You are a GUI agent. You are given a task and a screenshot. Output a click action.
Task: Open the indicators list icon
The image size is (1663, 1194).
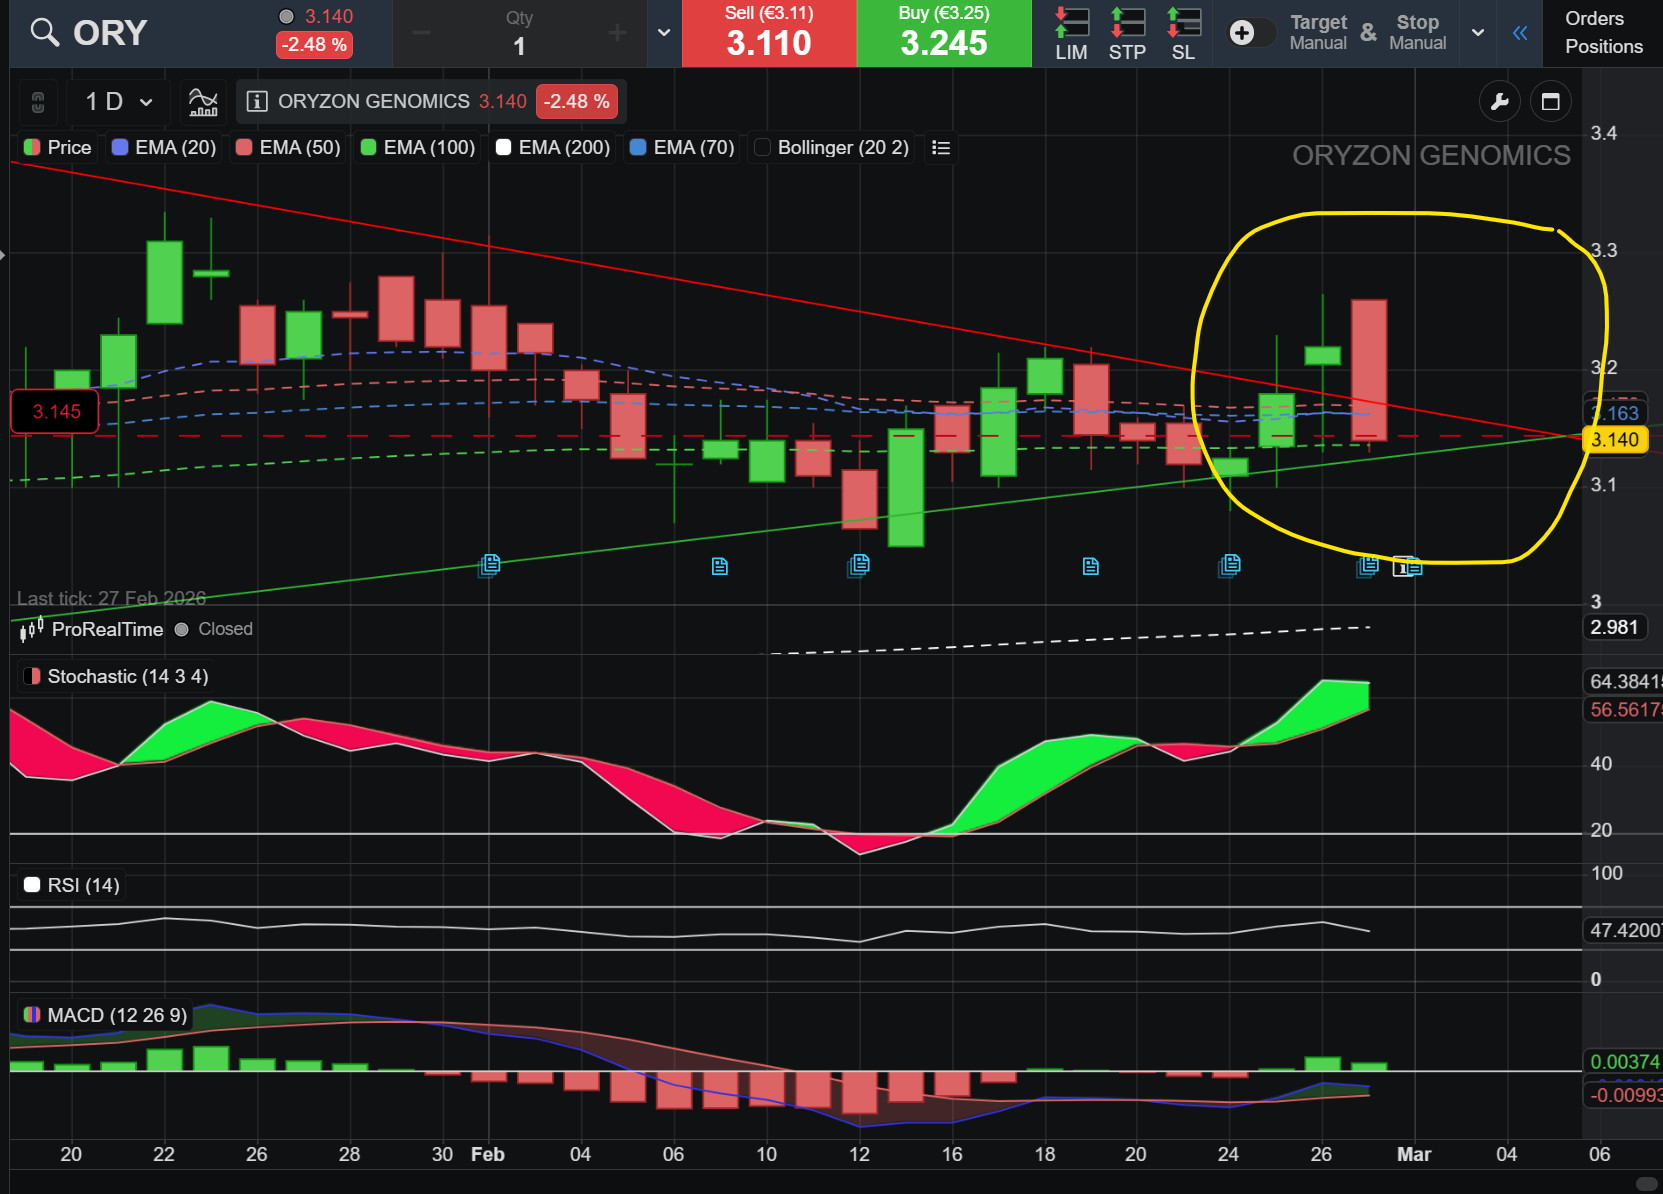click(x=941, y=147)
